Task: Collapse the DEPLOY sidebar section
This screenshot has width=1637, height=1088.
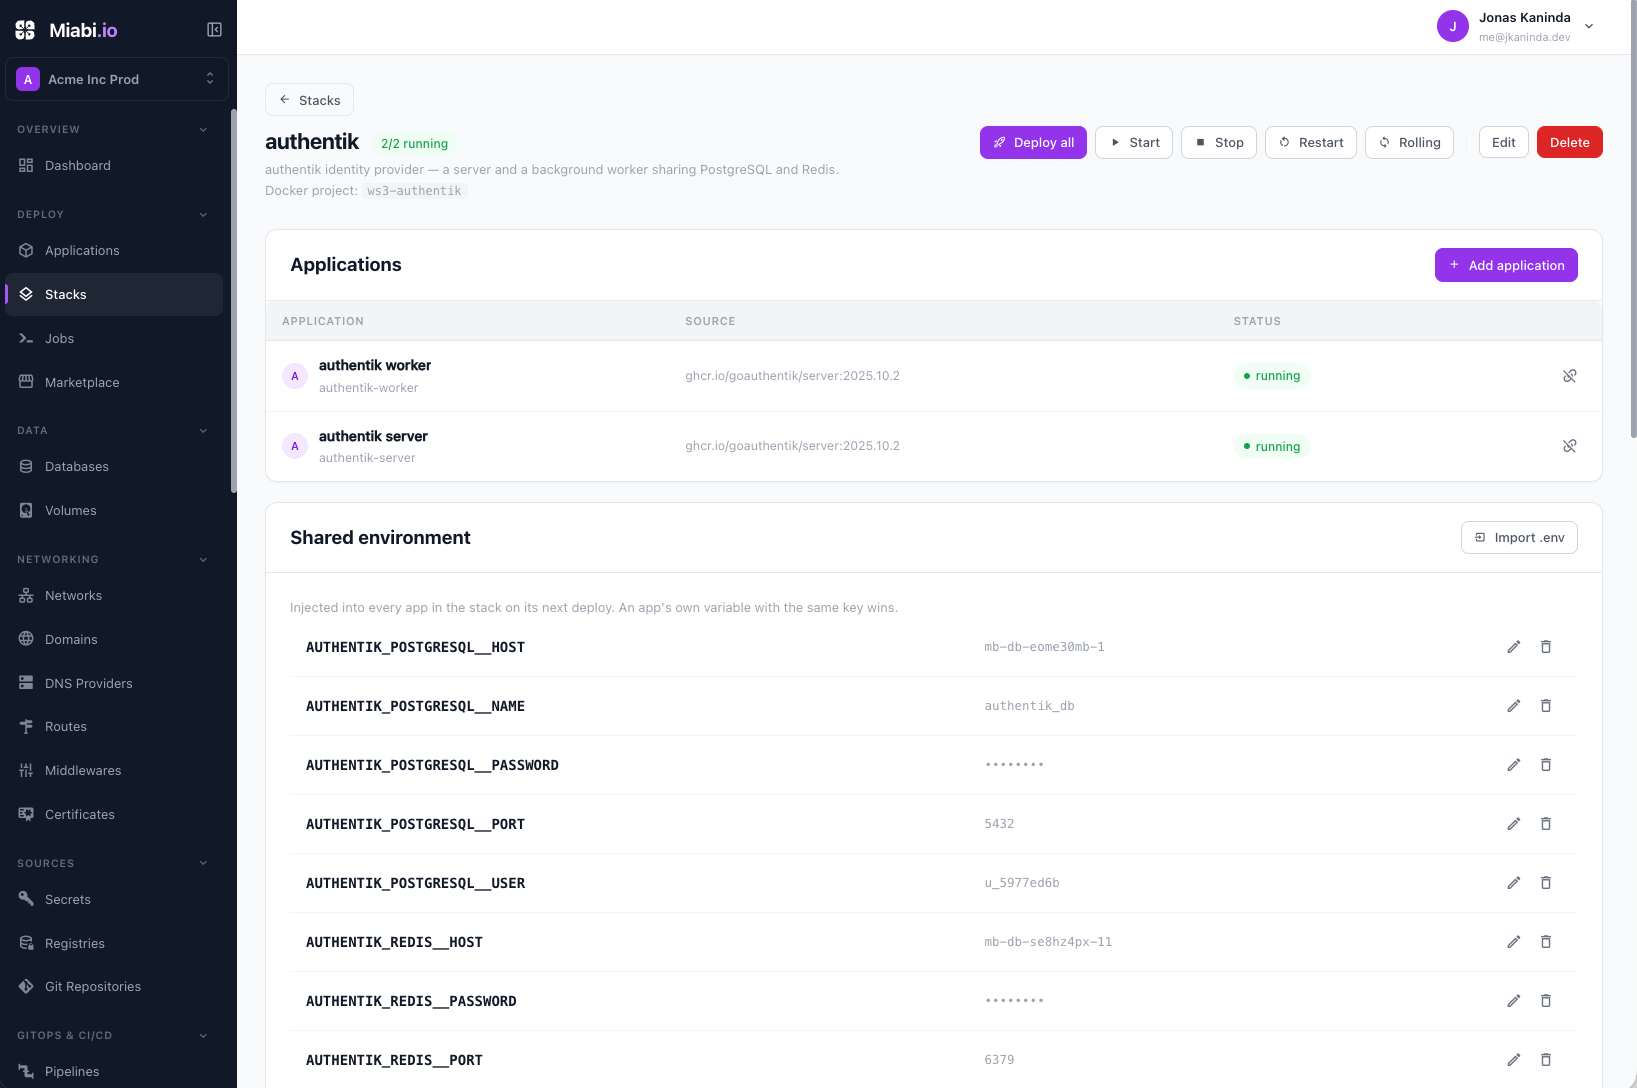Action: coord(203,215)
